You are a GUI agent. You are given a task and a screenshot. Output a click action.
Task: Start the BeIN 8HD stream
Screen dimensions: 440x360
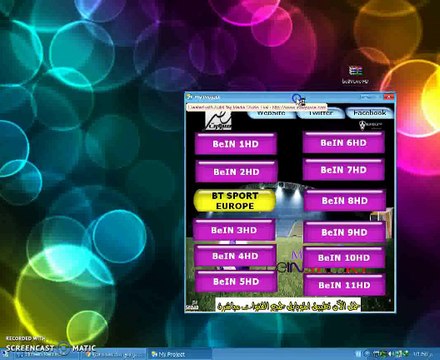[x=345, y=200]
